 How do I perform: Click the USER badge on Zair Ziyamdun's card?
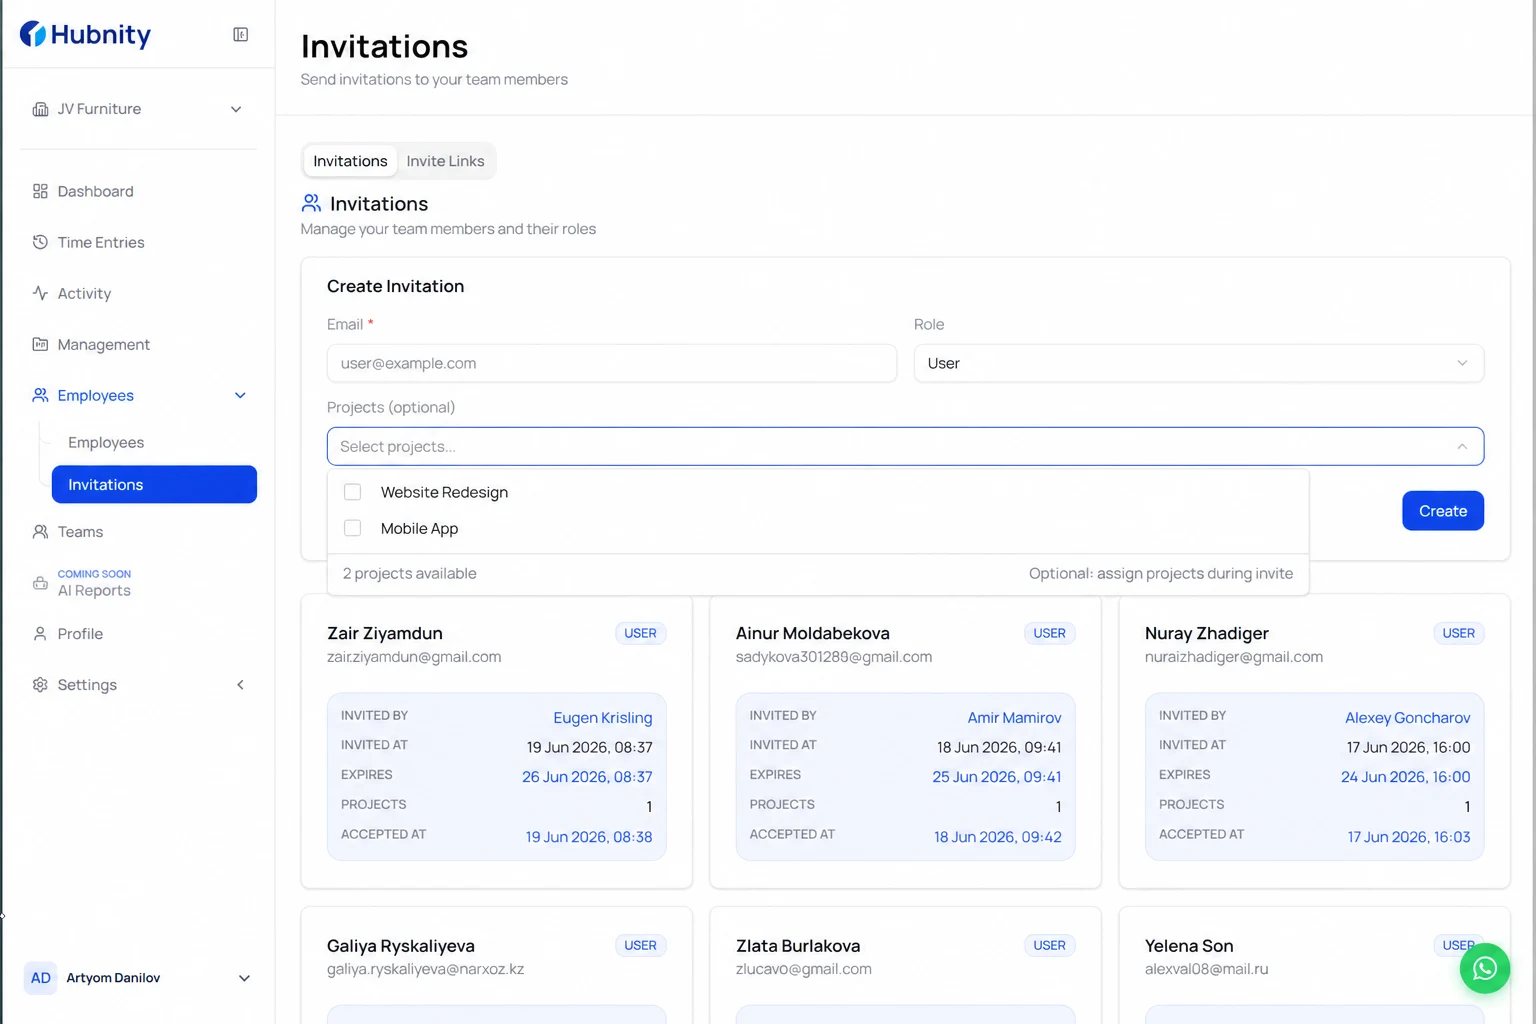(x=640, y=633)
